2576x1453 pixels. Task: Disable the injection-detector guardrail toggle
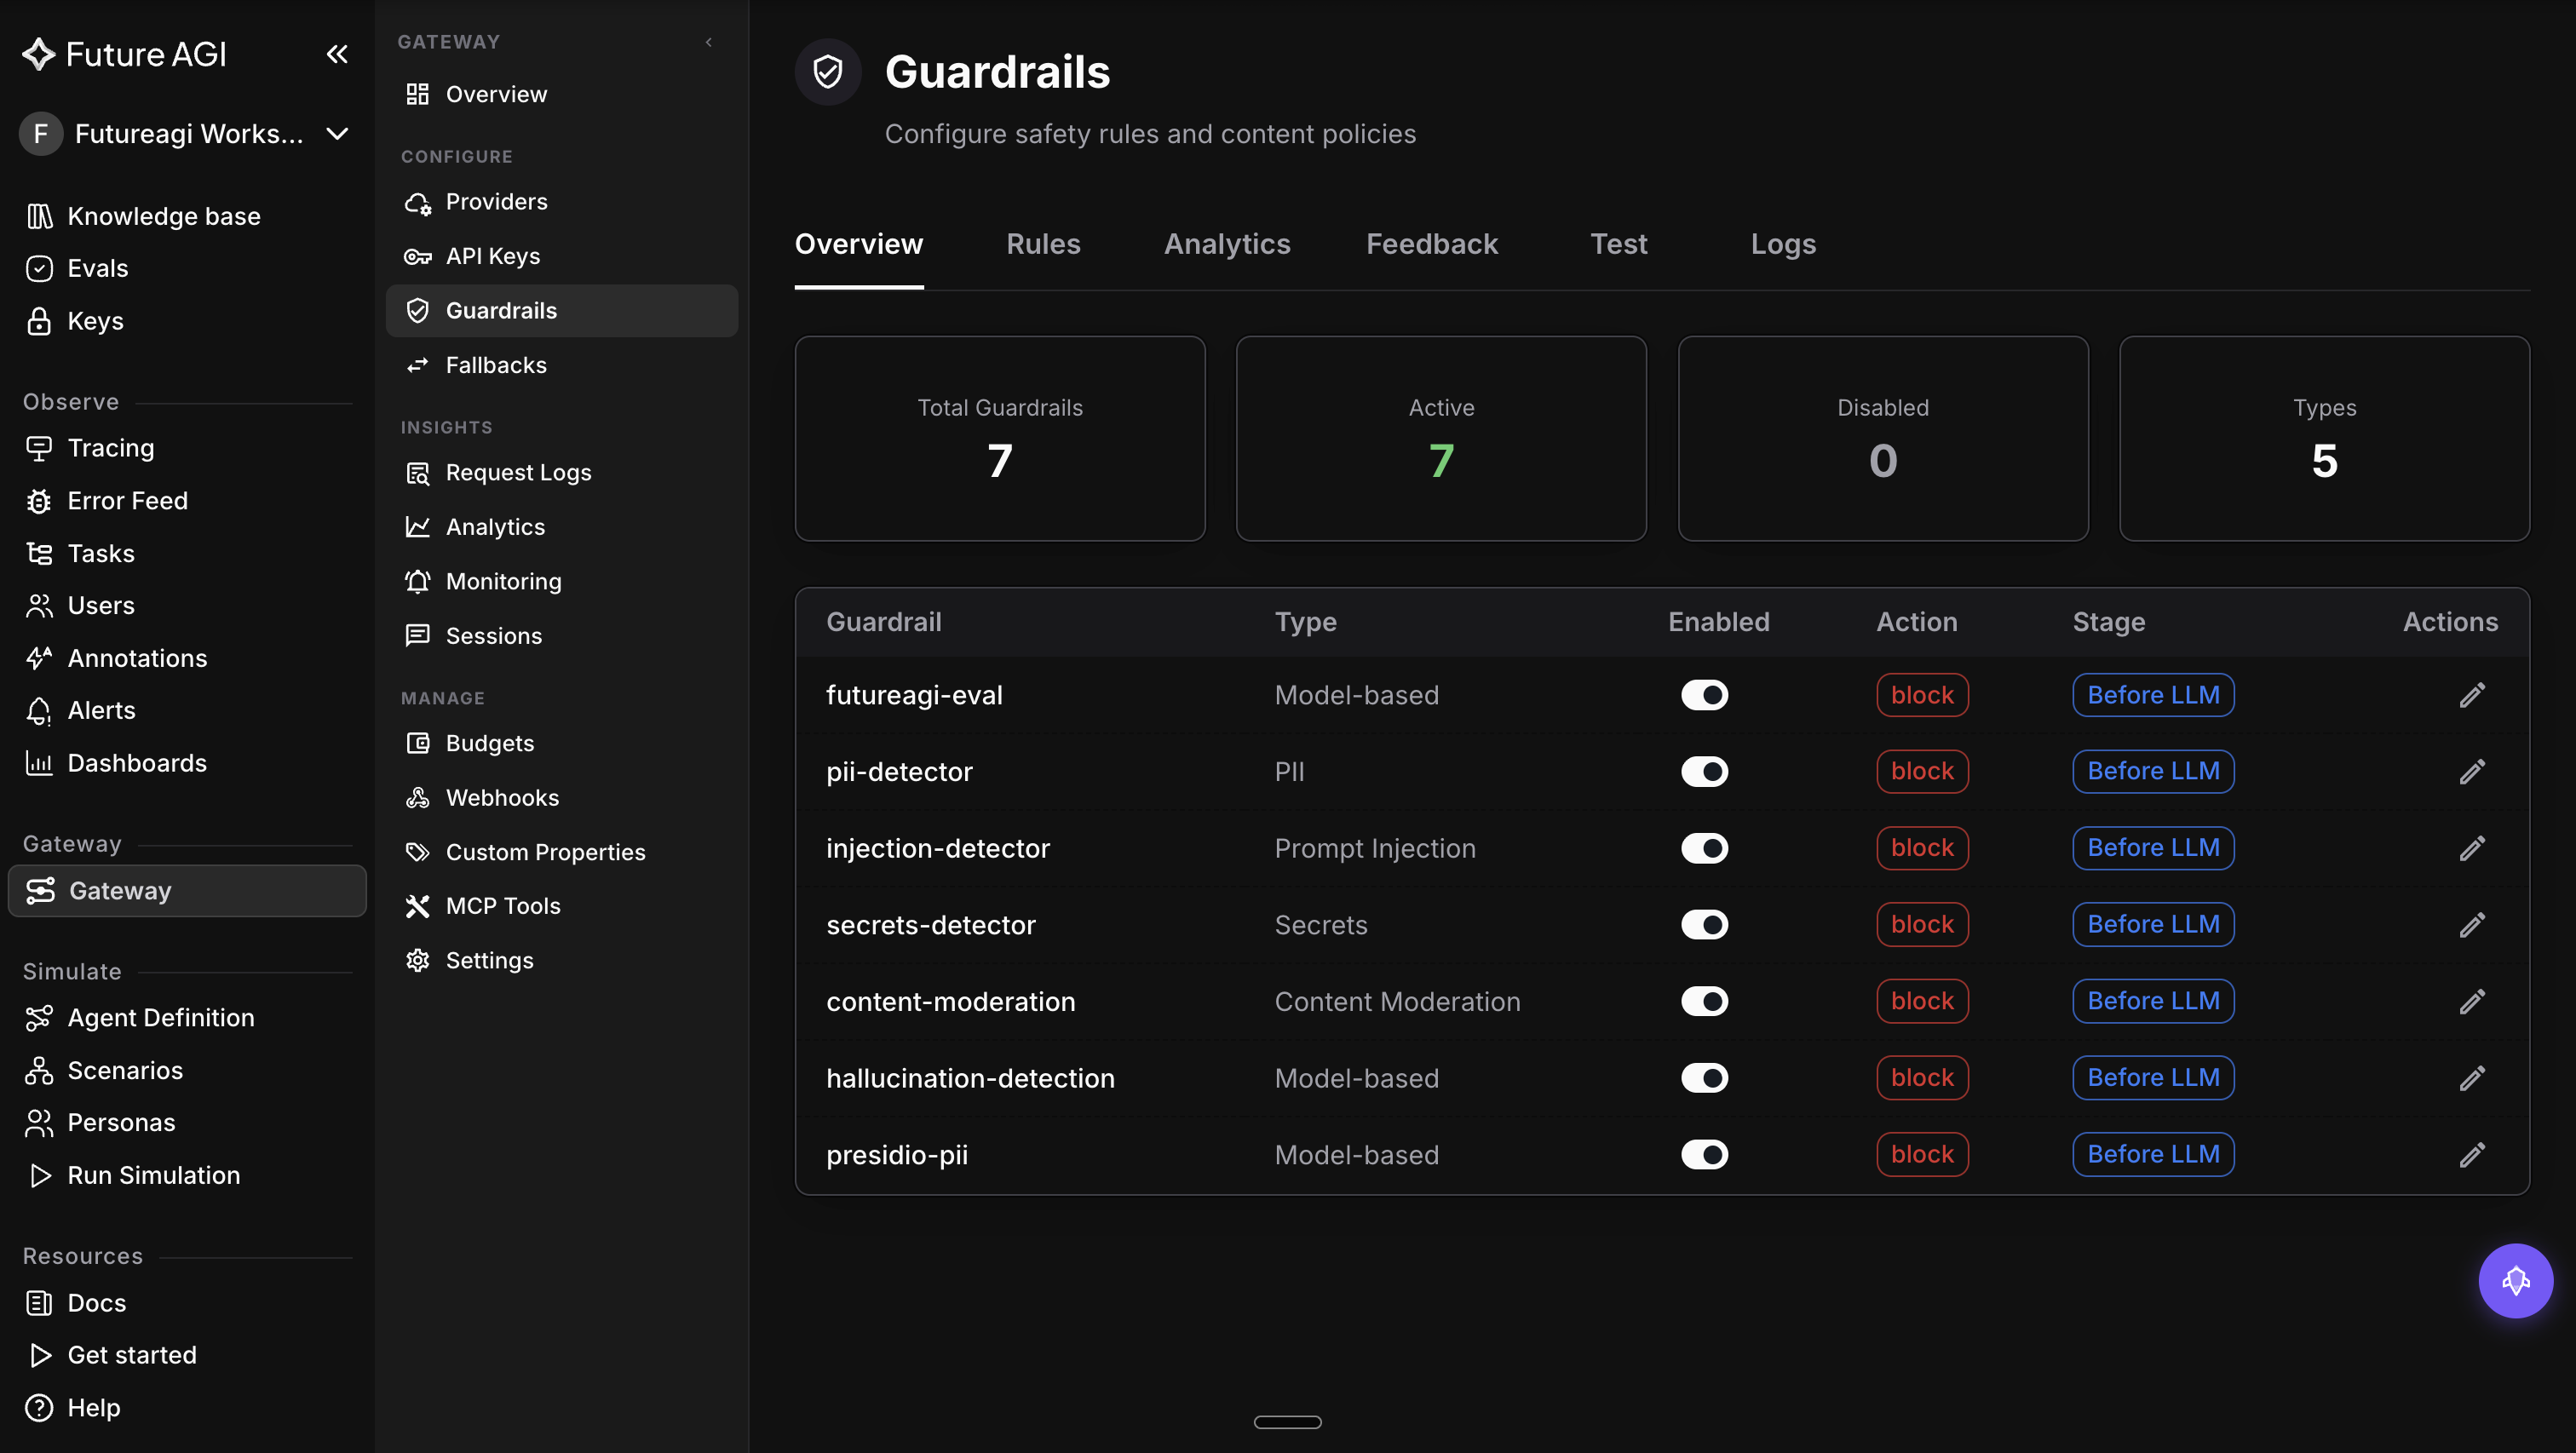point(1704,848)
